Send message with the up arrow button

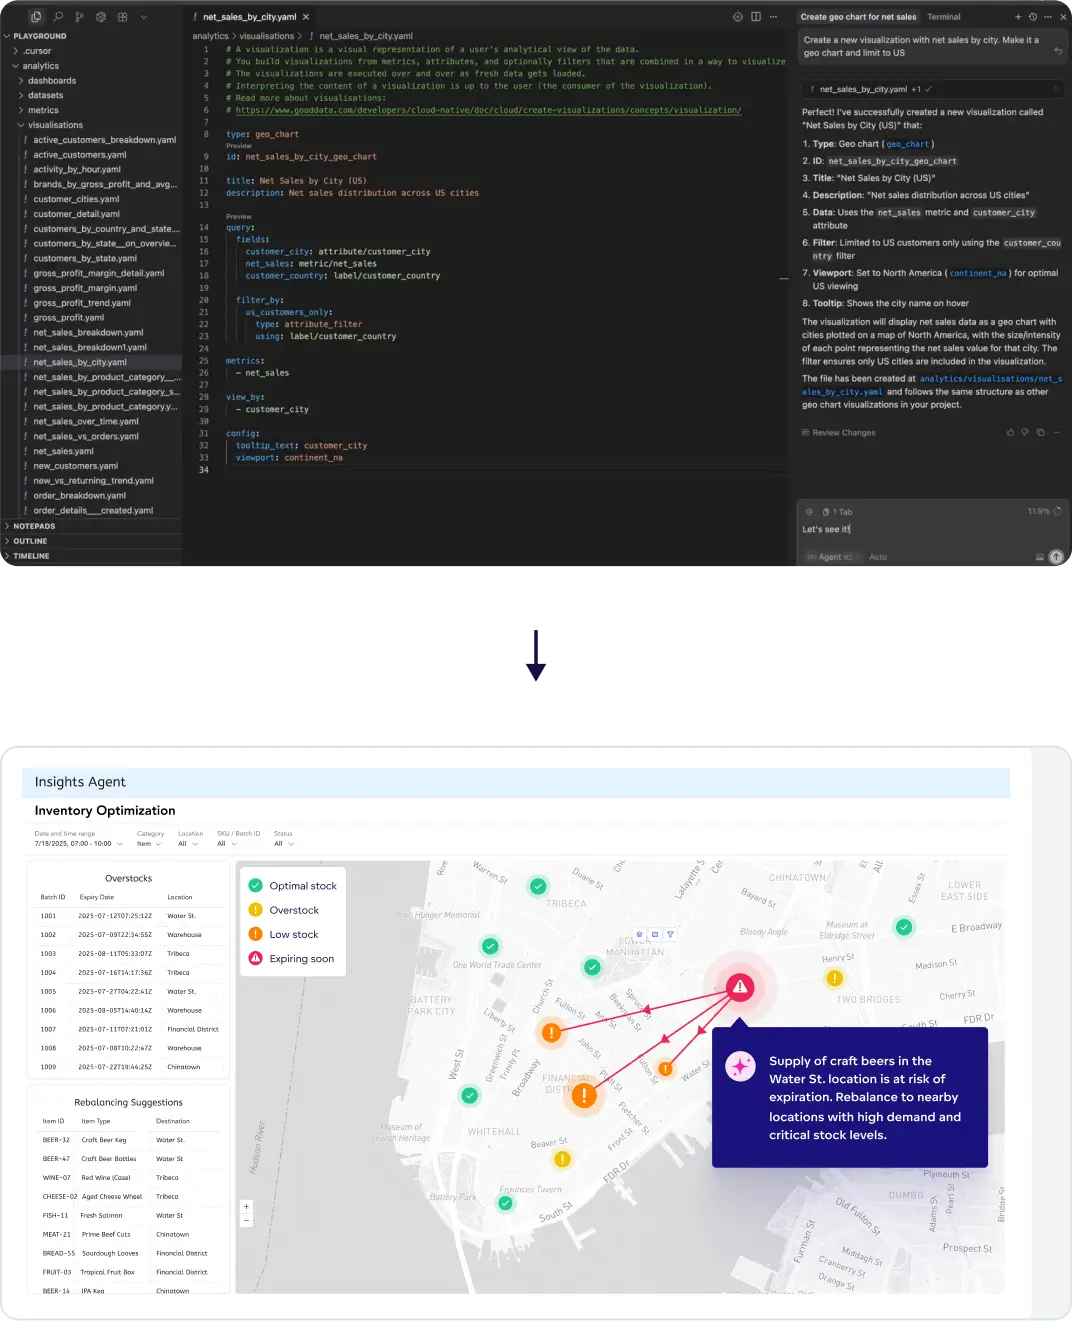coord(1056,557)
